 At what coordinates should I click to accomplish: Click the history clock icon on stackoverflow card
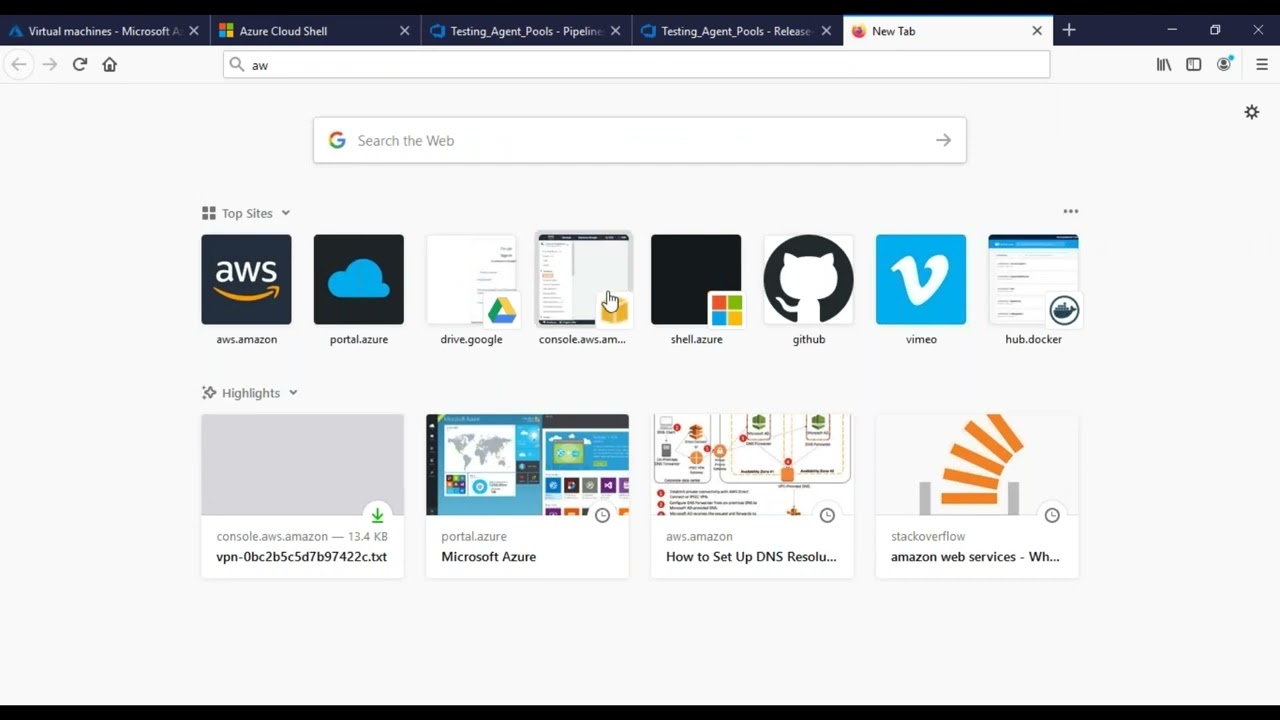click(1052, 515)
